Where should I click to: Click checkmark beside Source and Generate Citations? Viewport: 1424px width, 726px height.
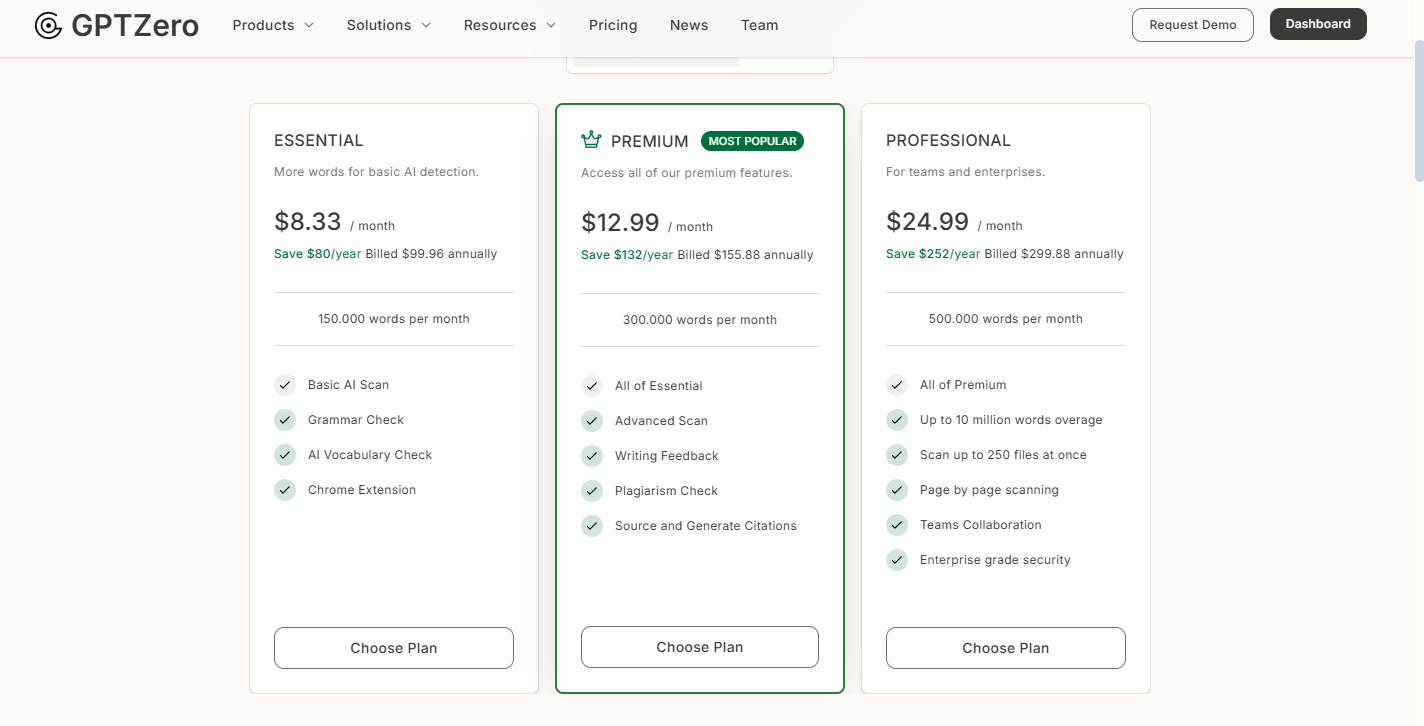[x=592, y=526]
